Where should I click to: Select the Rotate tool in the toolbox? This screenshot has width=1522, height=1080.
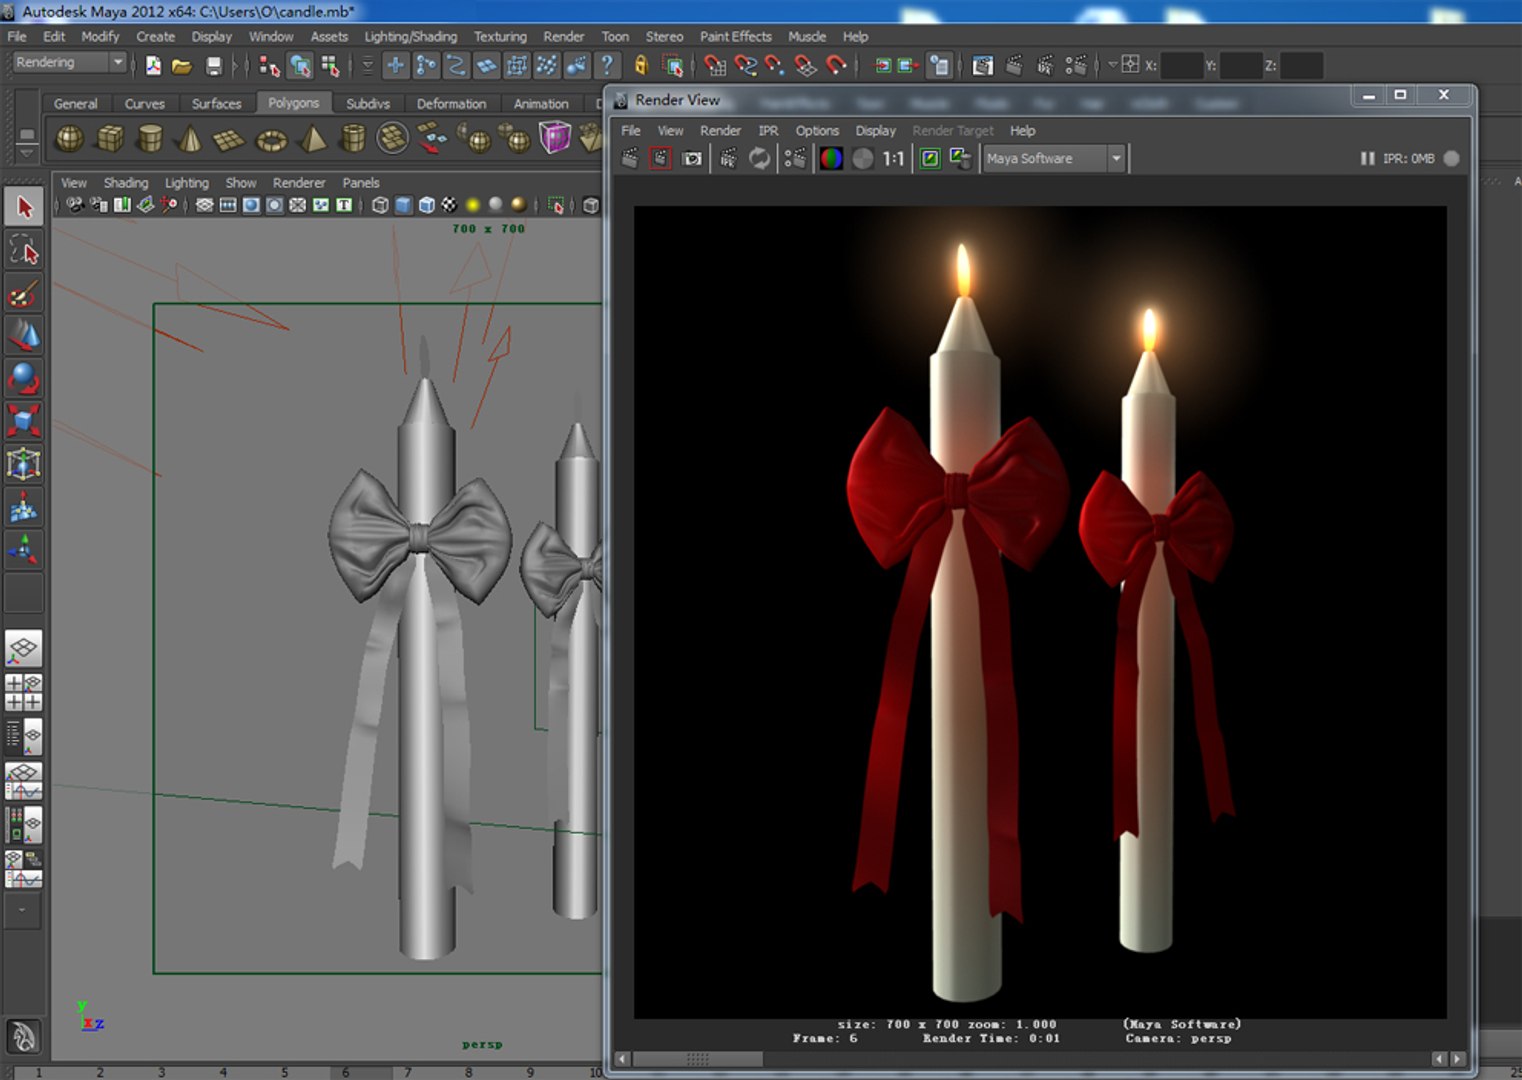[24, 379]
